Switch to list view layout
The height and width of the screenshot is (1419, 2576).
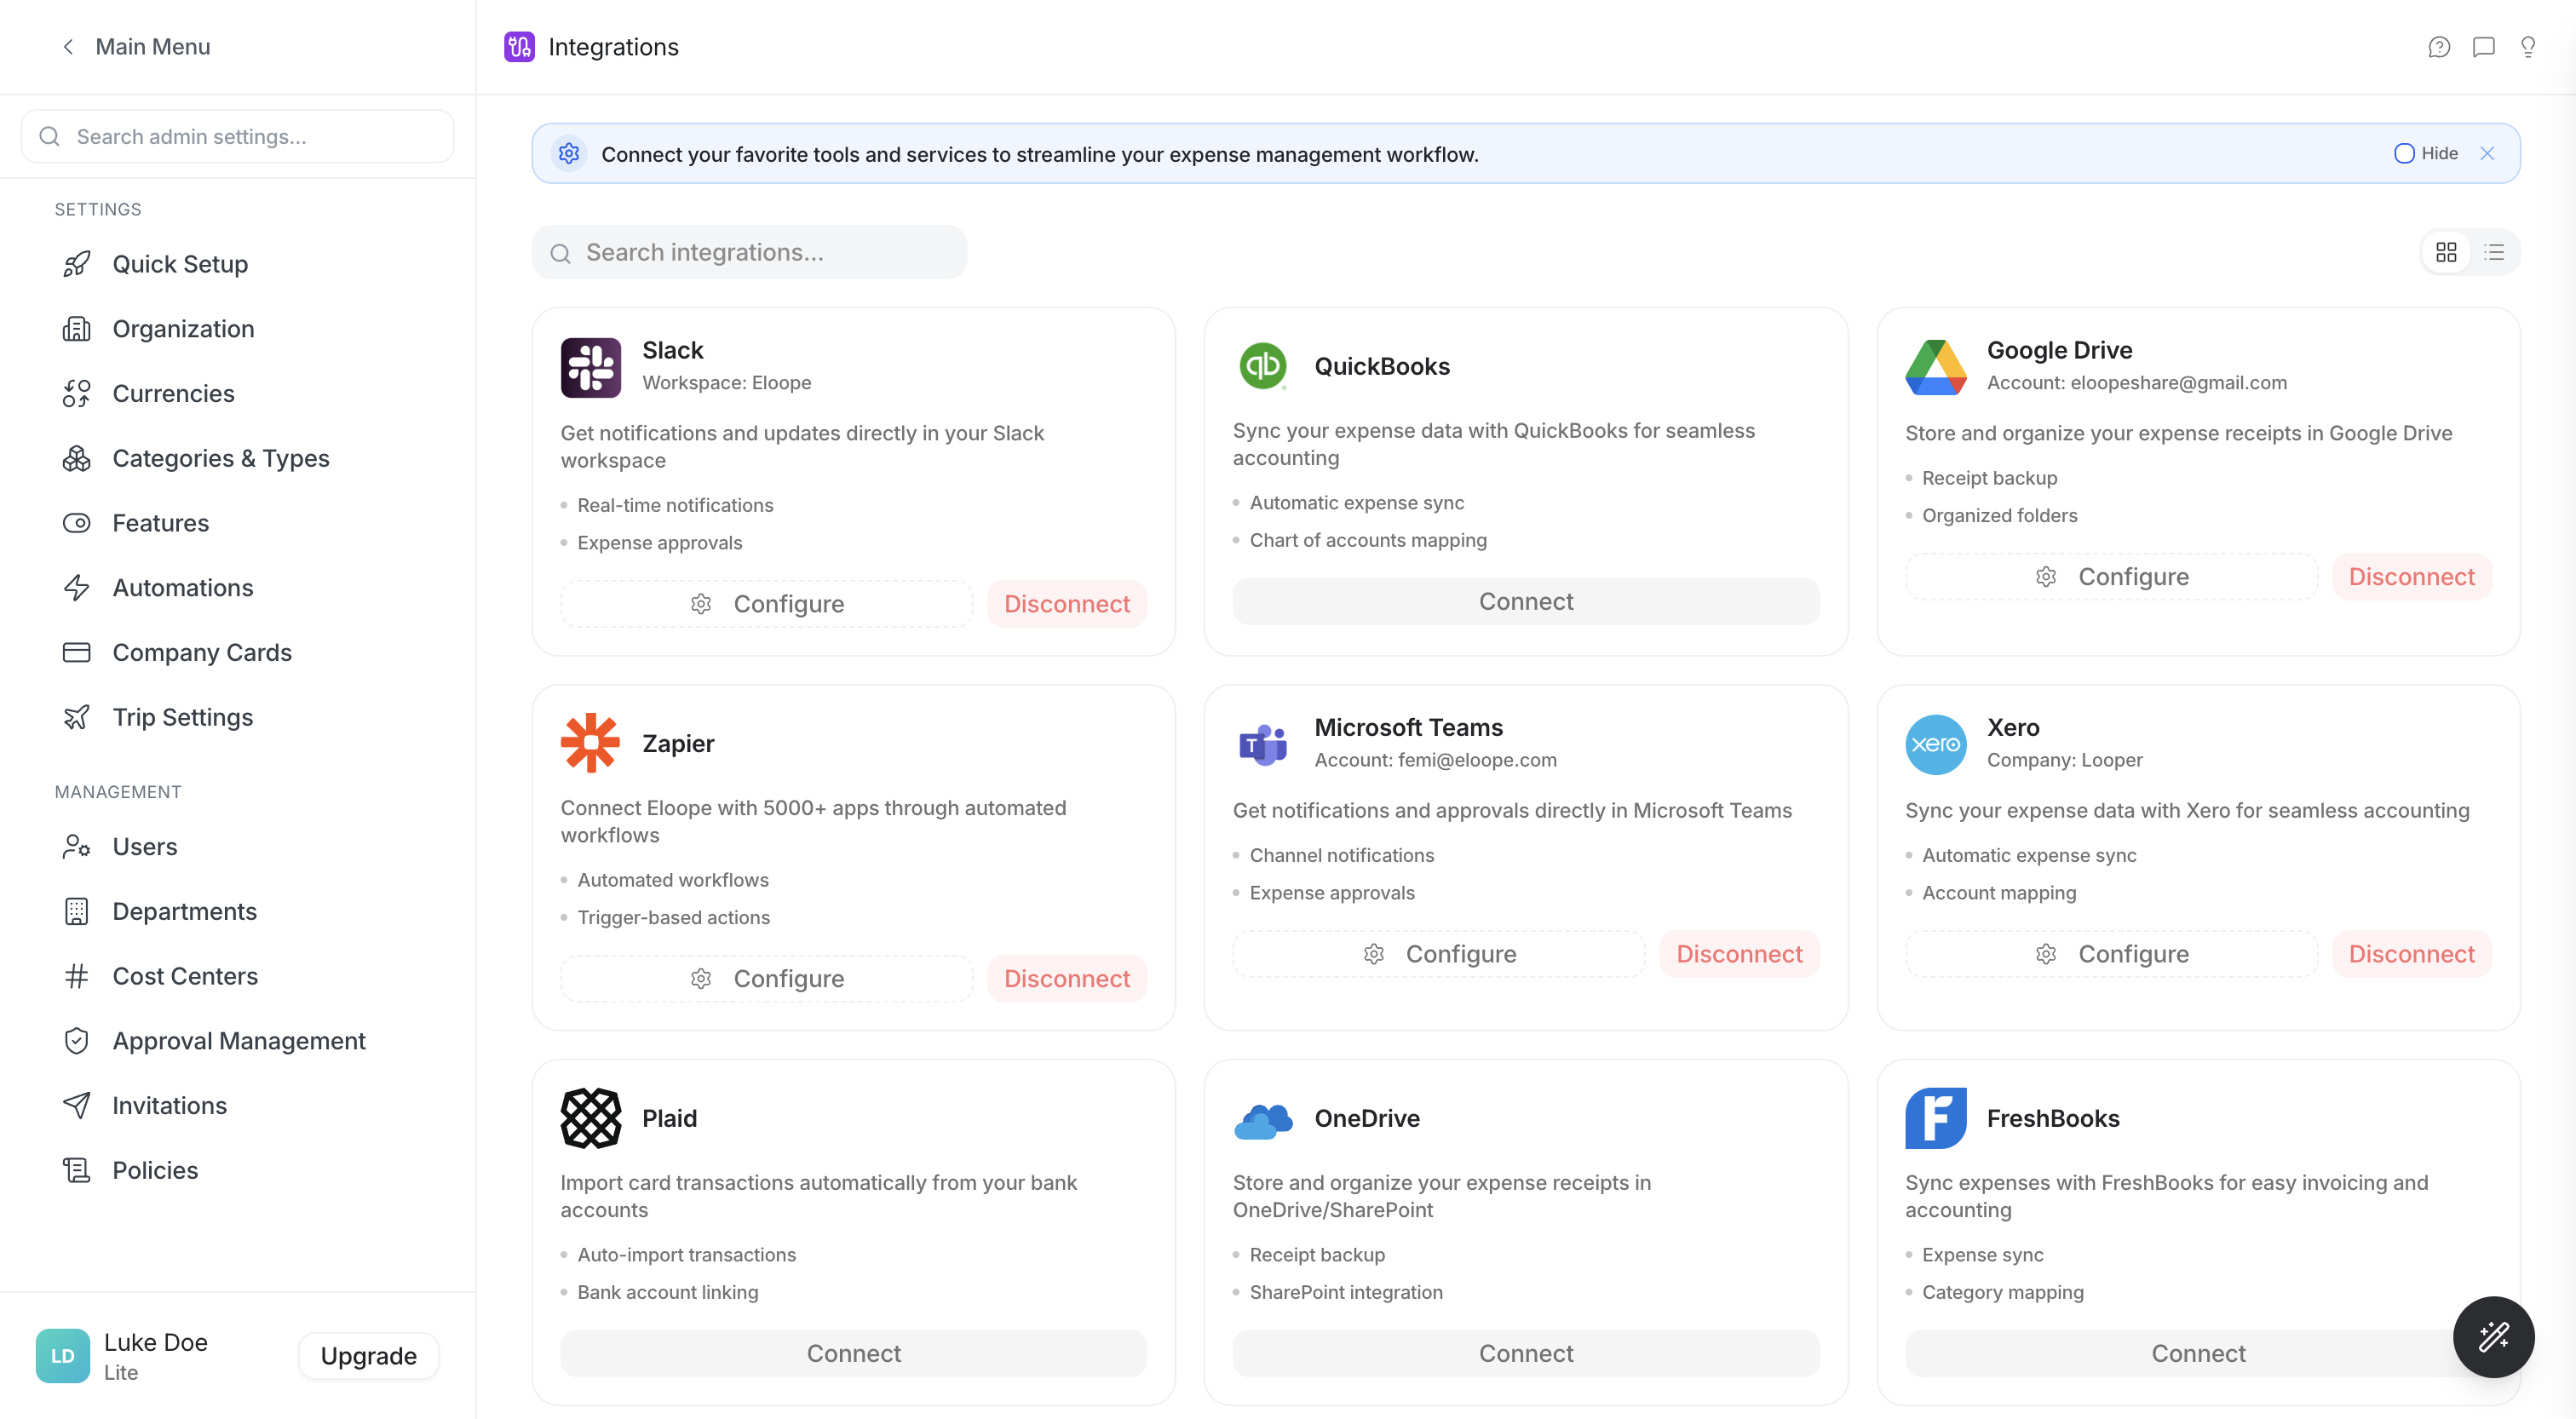[x=2494, y=252]
